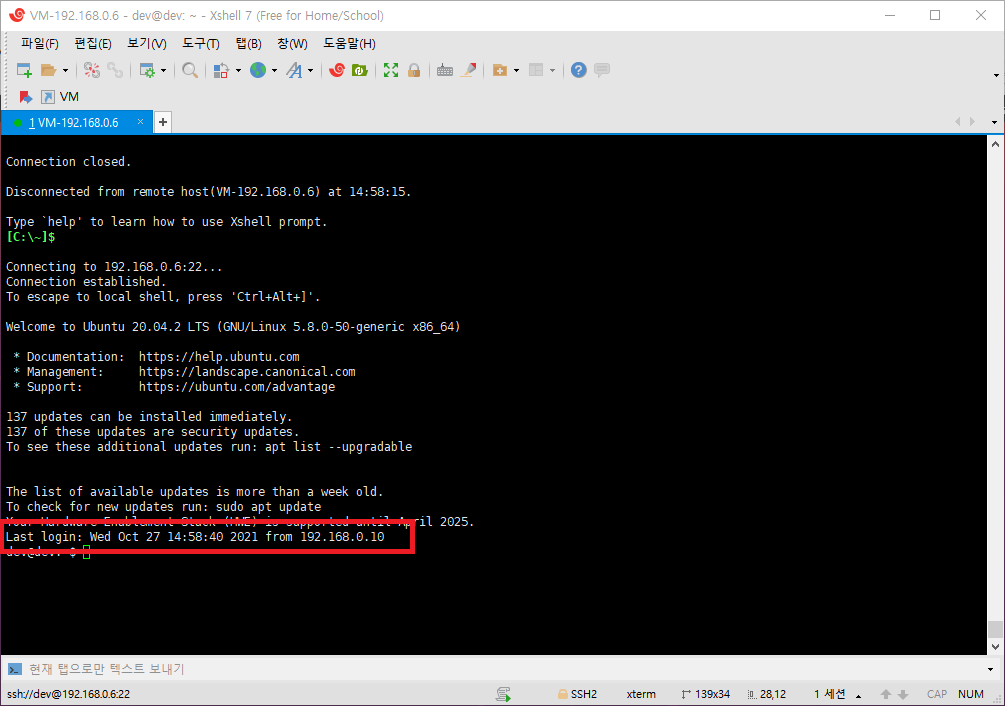The height and width of the screenshot is (706, 1005).
Task: Click the terminal scrollbar thumb
Action: coord(995,629)
